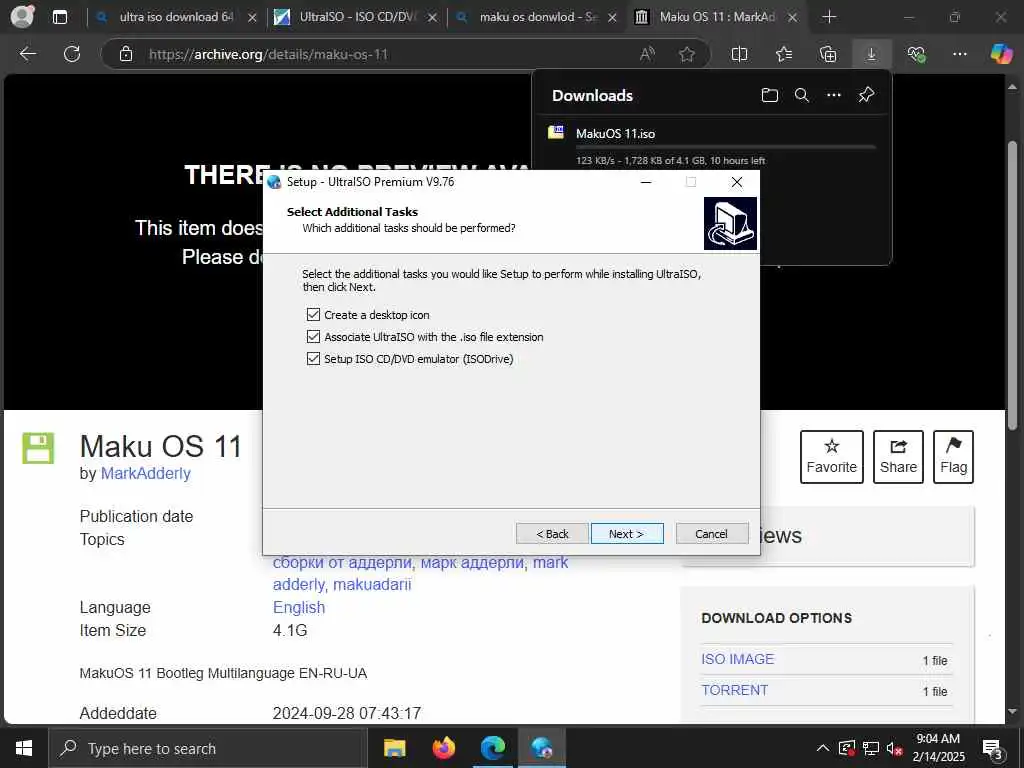The height and width of the screenshot is (768, 1024).
Task: Click the page vertical scrollbar
Action: click(x=1012, y=287)
